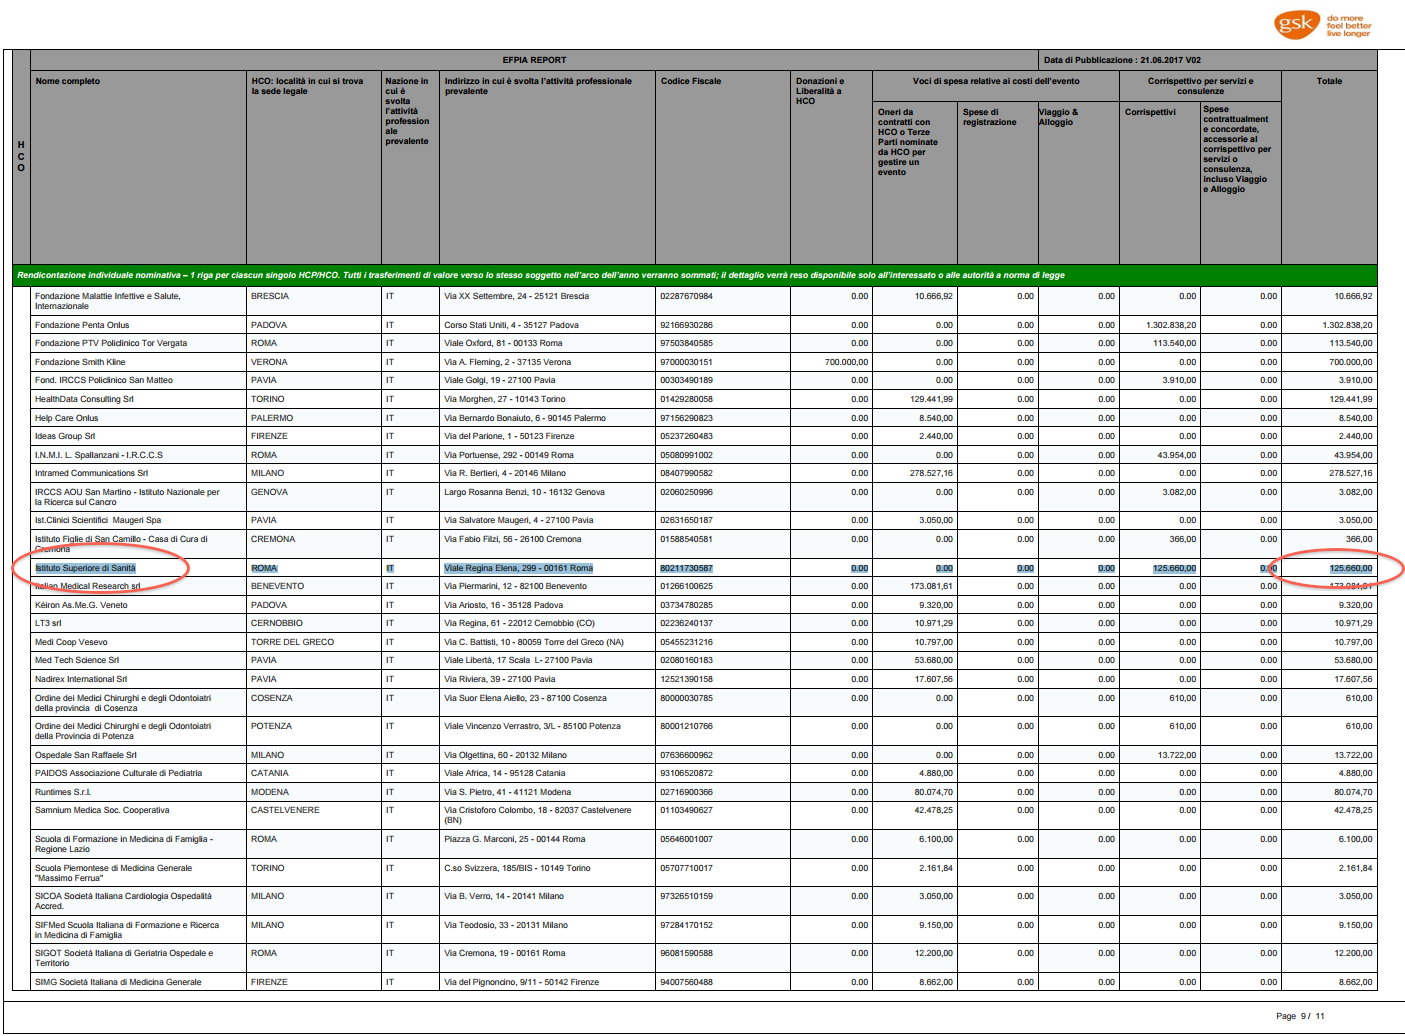Select the Fondazione Penta Onlus name cell
The height and width of the screenshot is (1036, 1405).
tap(82, 325)
